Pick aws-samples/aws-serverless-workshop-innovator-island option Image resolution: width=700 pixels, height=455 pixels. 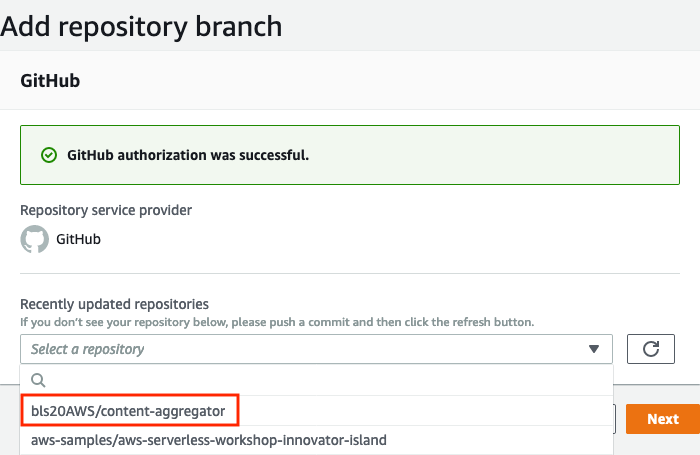click(x=208, y=440)
